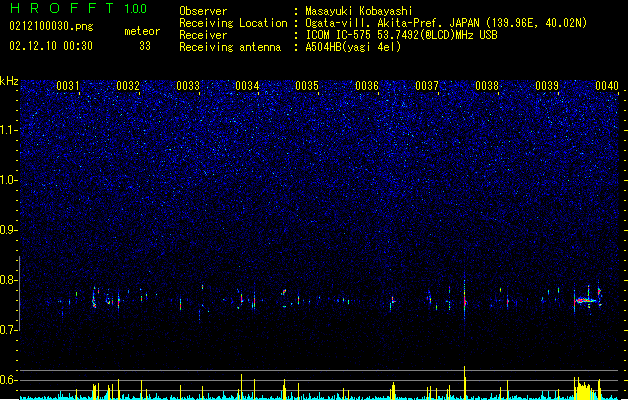629x400 pixels.
Task: Click the 0040 time marker
Action: [x=607, y=86]
